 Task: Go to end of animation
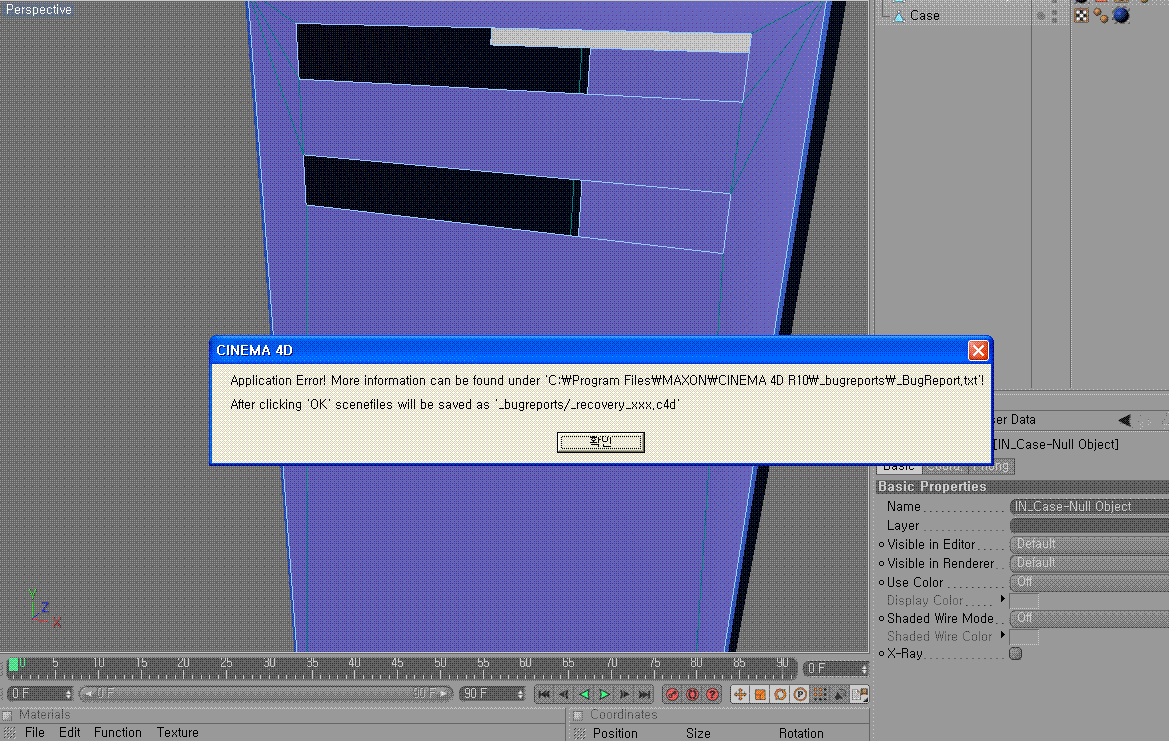645,695
